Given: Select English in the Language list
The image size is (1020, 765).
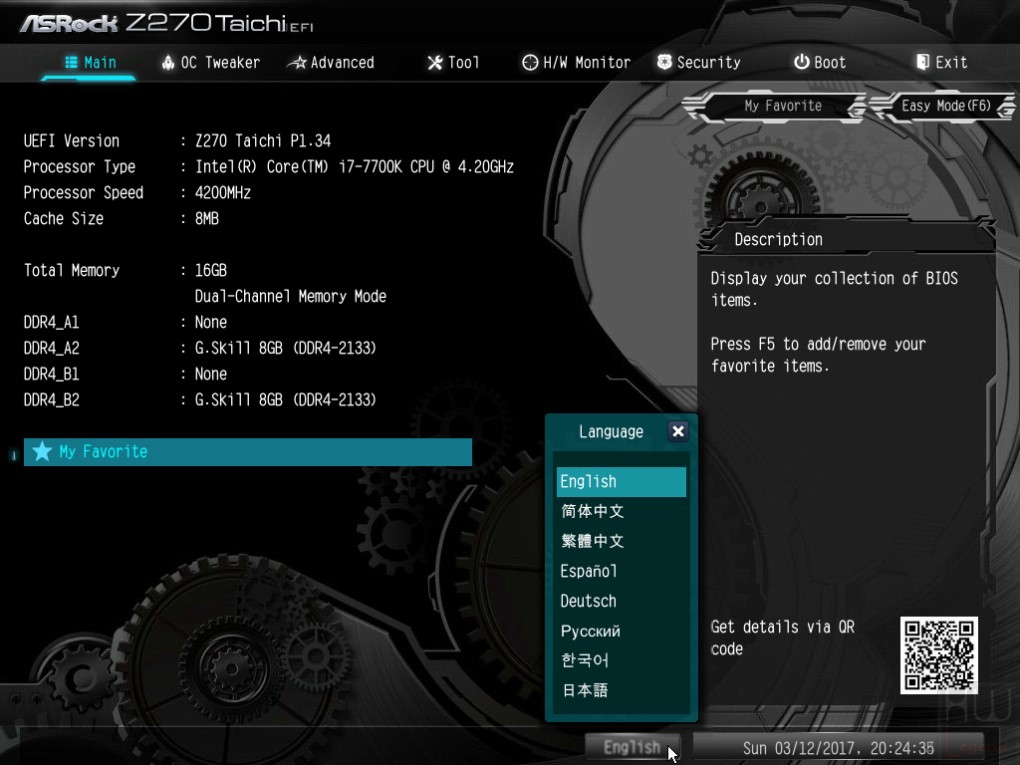Looking at the screenshot, I should (x=621, y=481).
